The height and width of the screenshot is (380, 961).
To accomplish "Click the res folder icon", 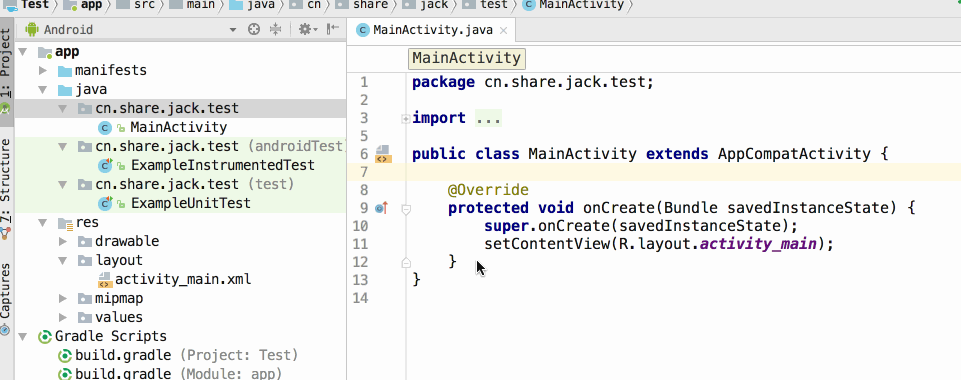I will point(65,222).
